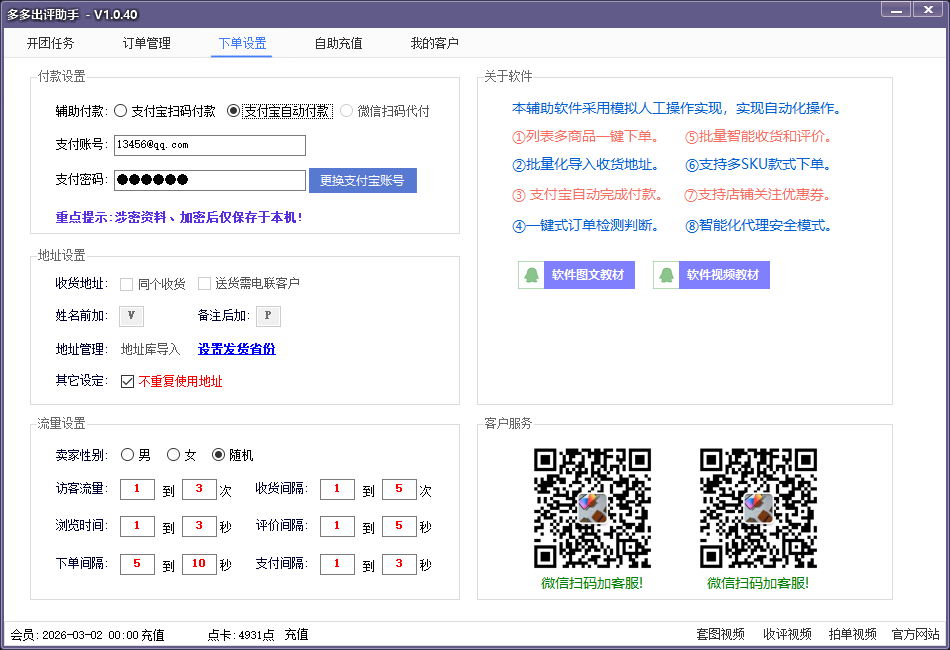The width and height of the screenshot is (950, 650).
Task: Click the 更换支付宝账号 button
Action: [x=362, y=180]
